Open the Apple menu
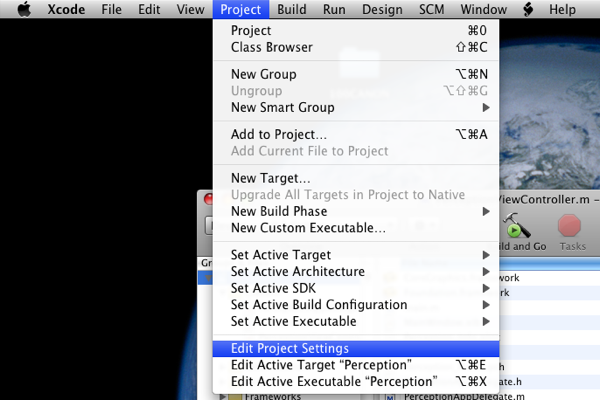Viewport: 600px width, 400px height. pos(24,9)
